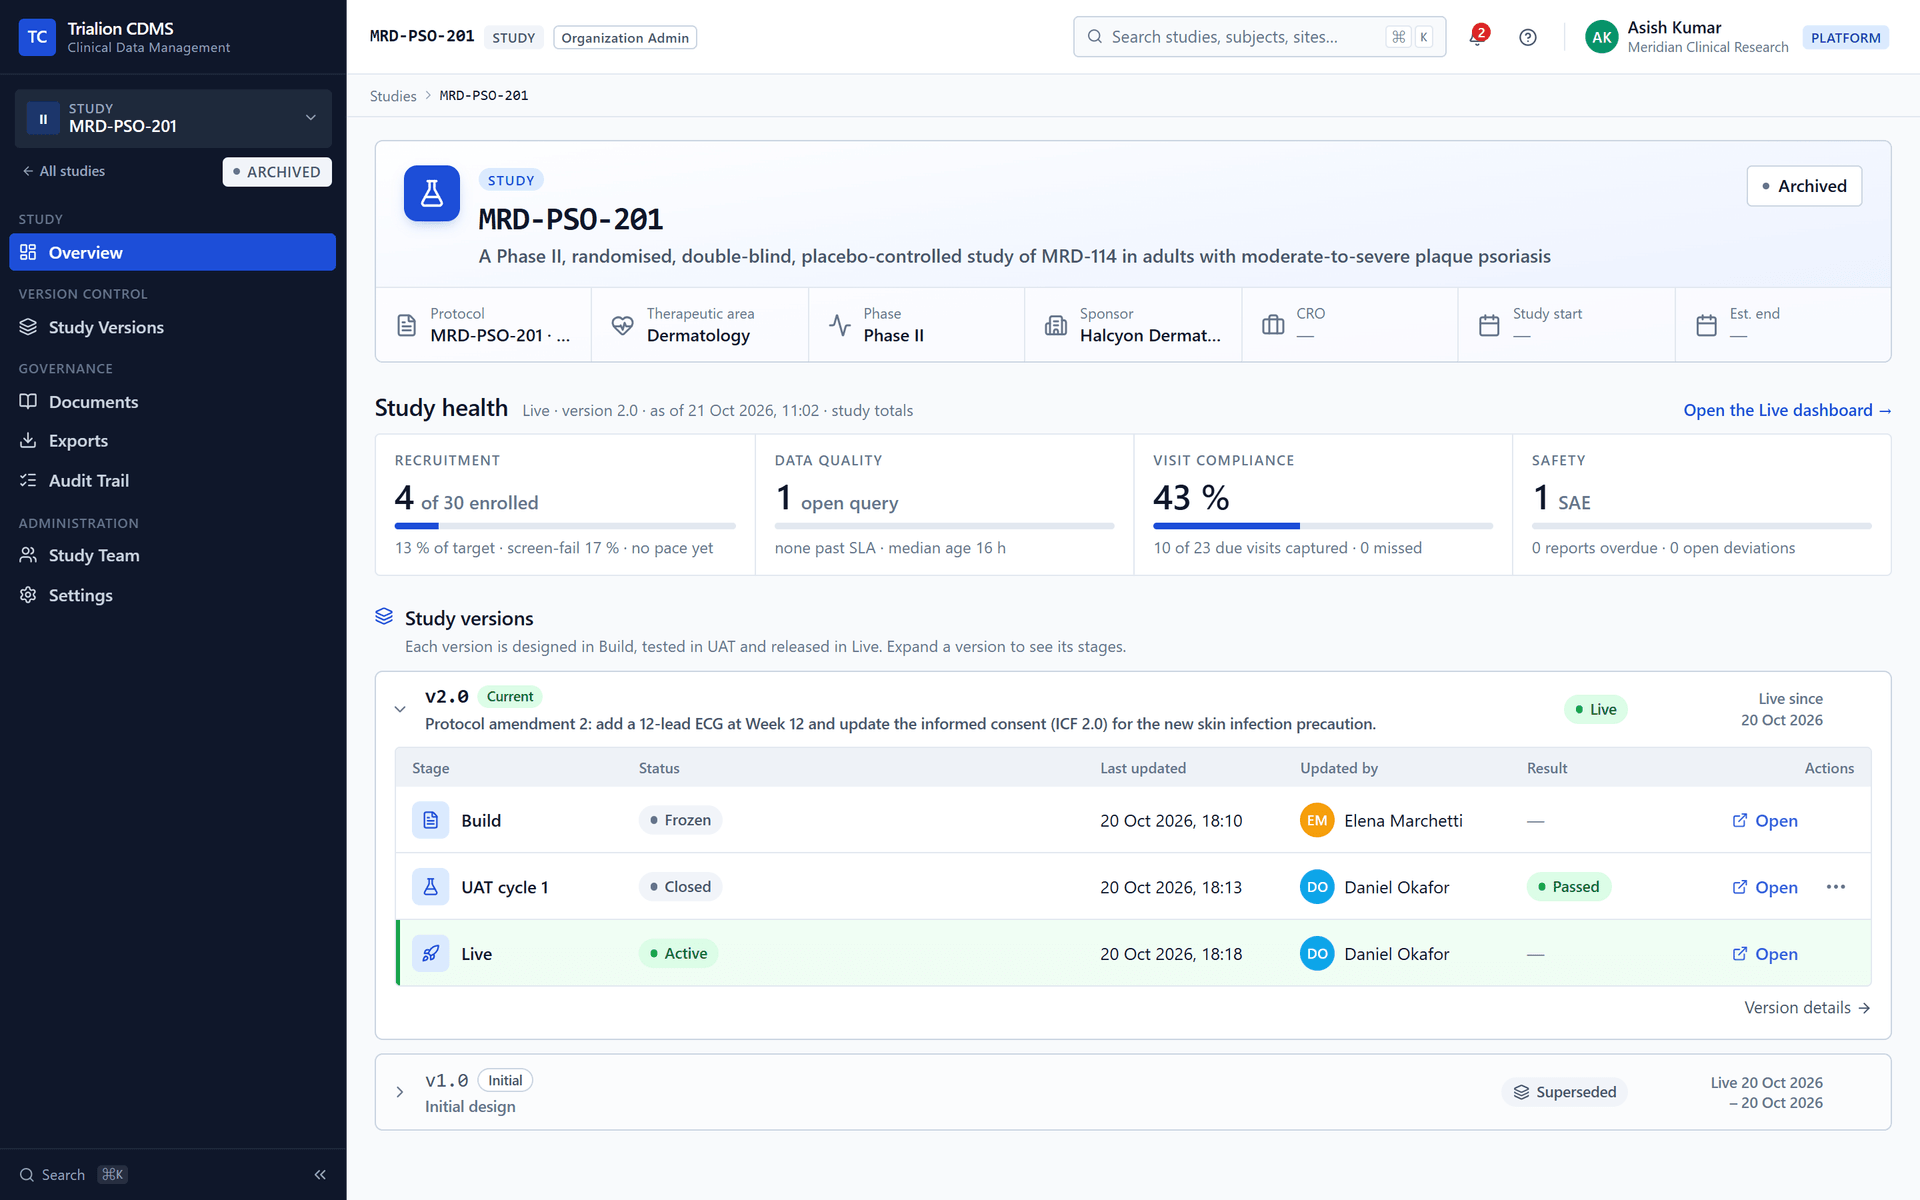Click the UAT cycle 1 flask icon

(430, 887)
